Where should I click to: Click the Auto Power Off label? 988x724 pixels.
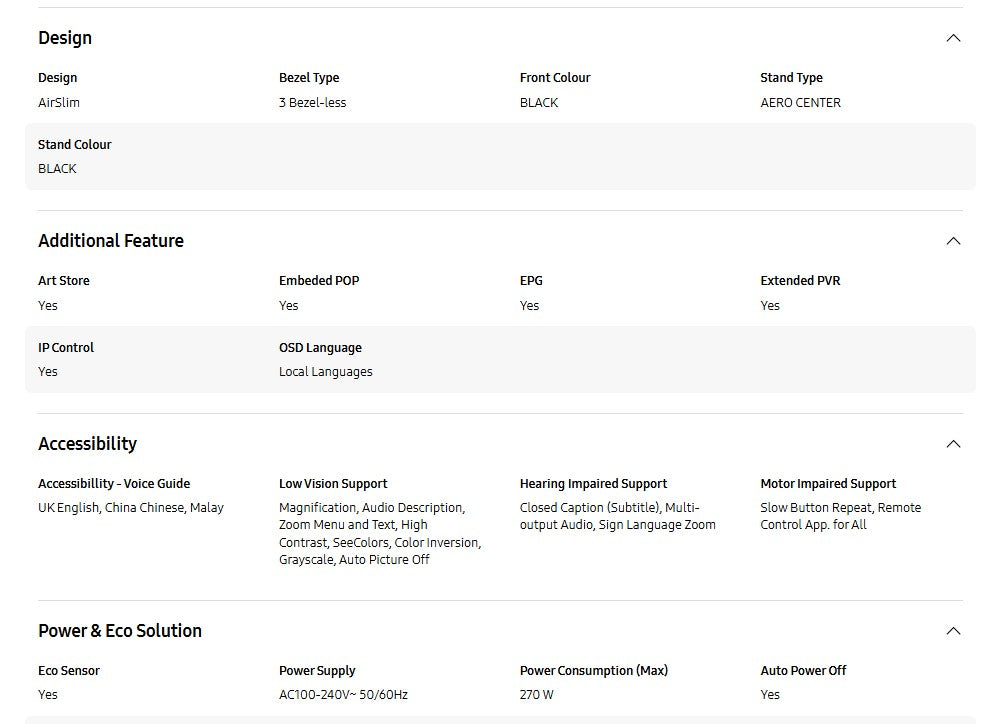(x=803, y=671)
